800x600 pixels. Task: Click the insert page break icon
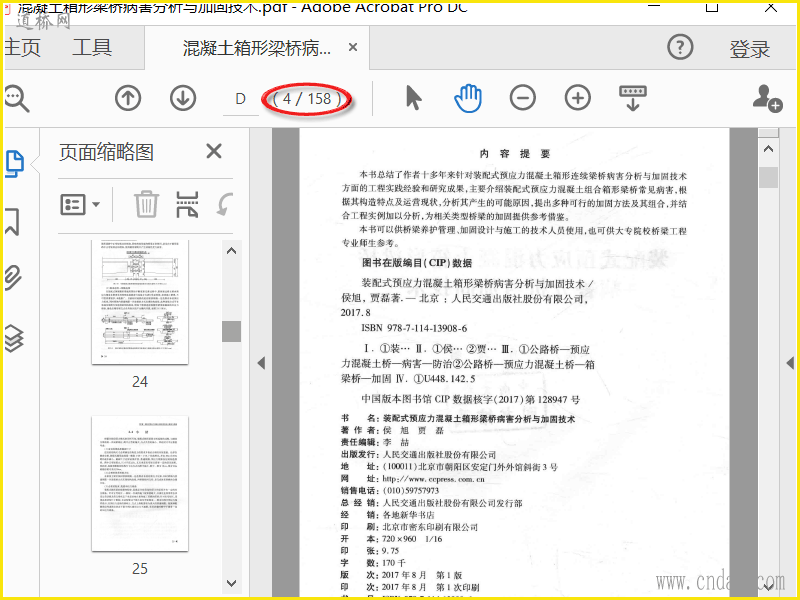pos(187,204)
